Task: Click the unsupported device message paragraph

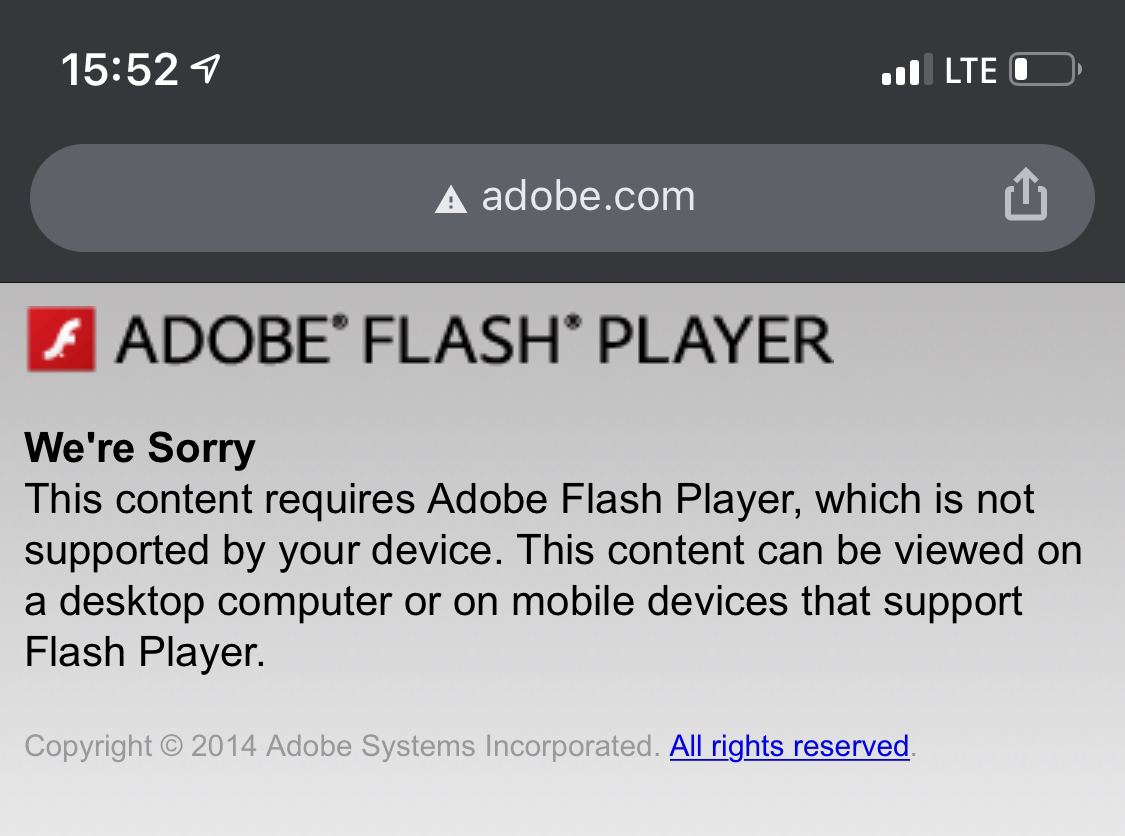Action: tap(553, 576)
